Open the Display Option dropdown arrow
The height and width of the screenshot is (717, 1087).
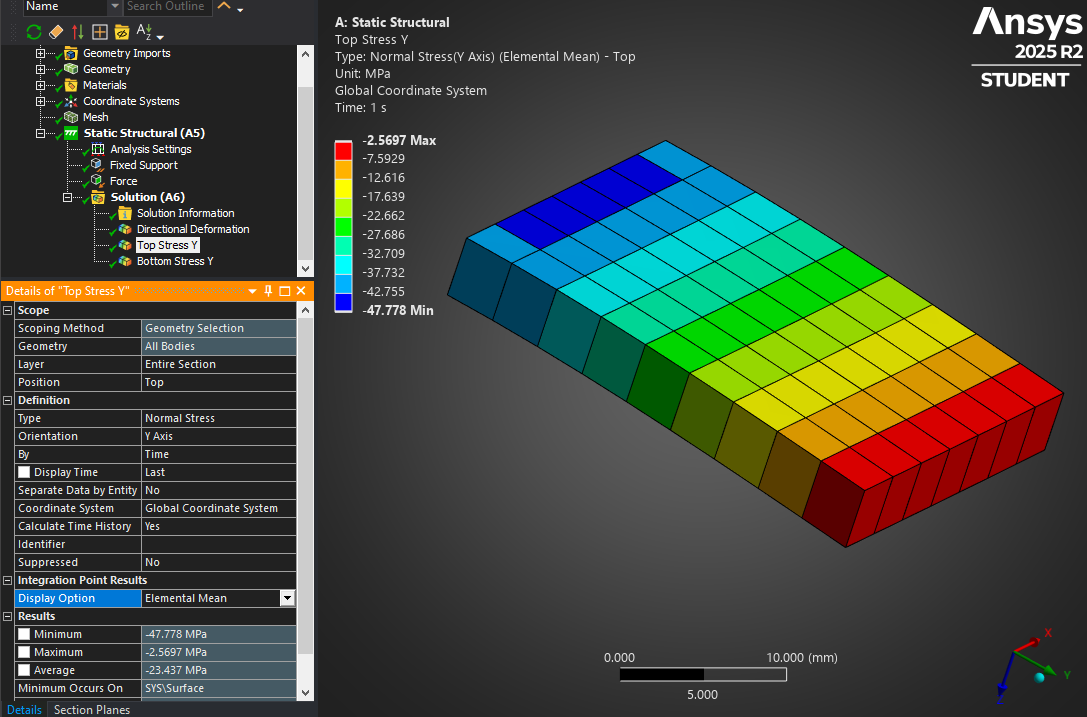pyautogui.click(x=287, y=598)
